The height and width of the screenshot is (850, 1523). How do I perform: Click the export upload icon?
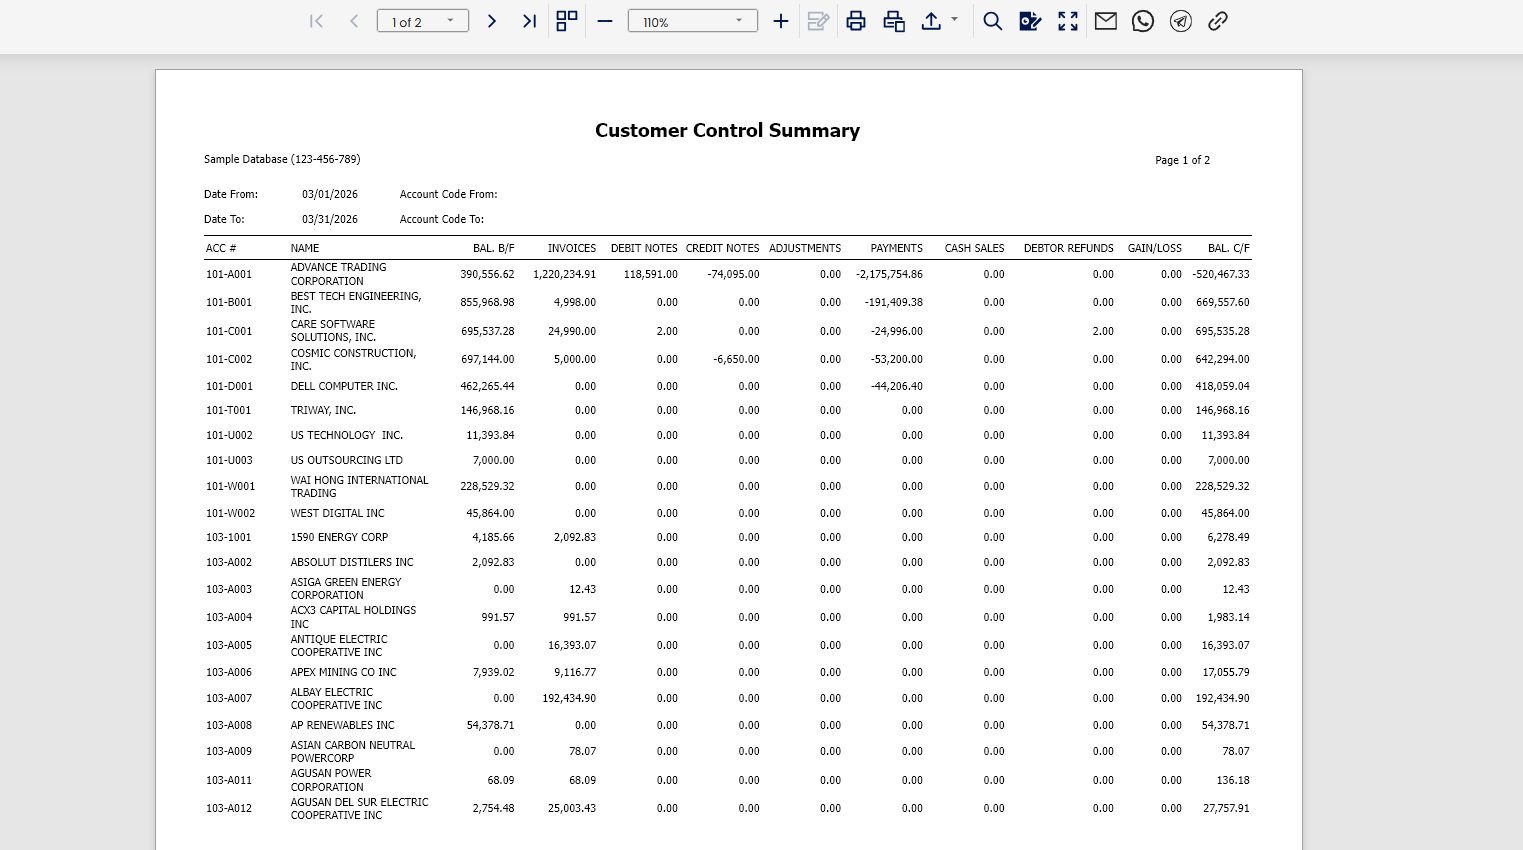931,21
